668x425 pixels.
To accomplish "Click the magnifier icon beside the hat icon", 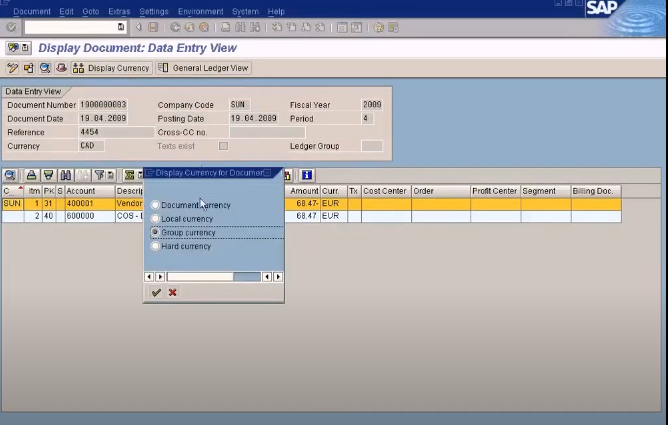I will click(45, 68).
